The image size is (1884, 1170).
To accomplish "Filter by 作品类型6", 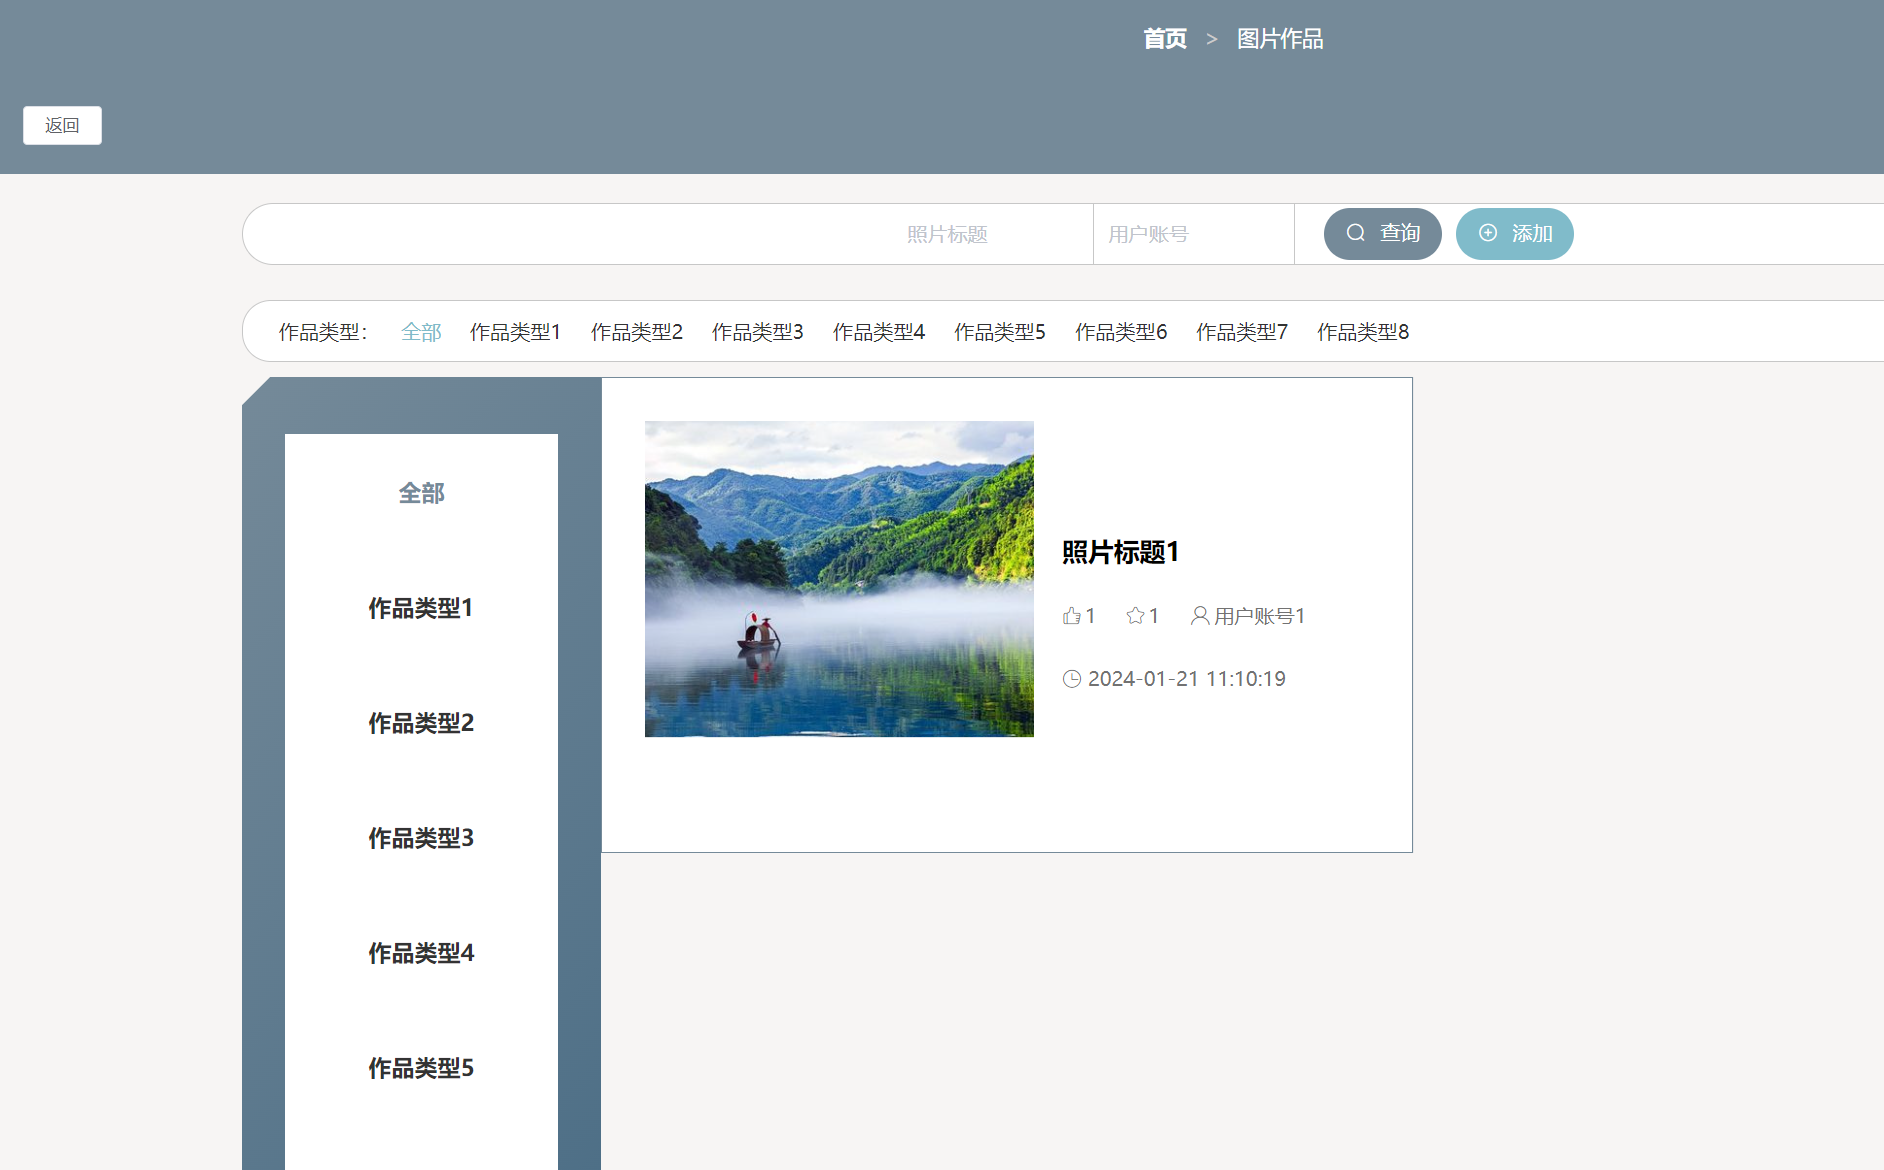I will [x=1121, y=331].
